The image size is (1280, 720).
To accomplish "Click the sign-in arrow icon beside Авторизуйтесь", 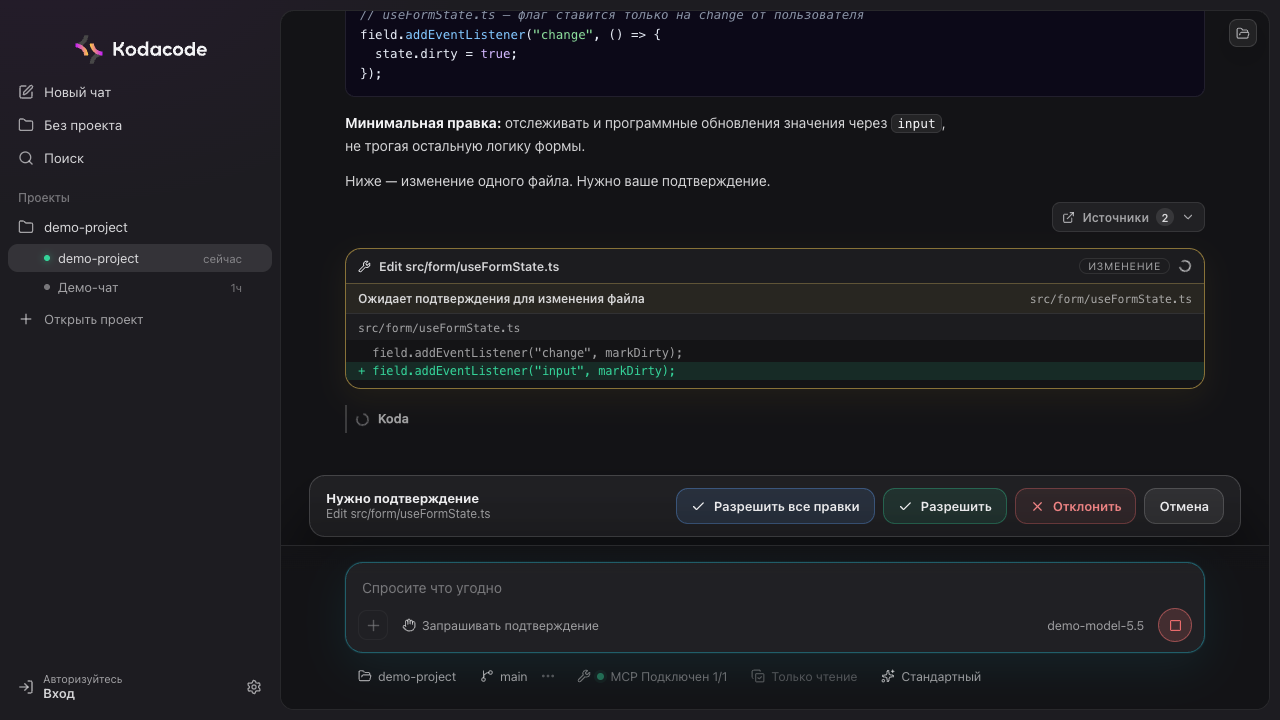I will click(x=26, y=687).
